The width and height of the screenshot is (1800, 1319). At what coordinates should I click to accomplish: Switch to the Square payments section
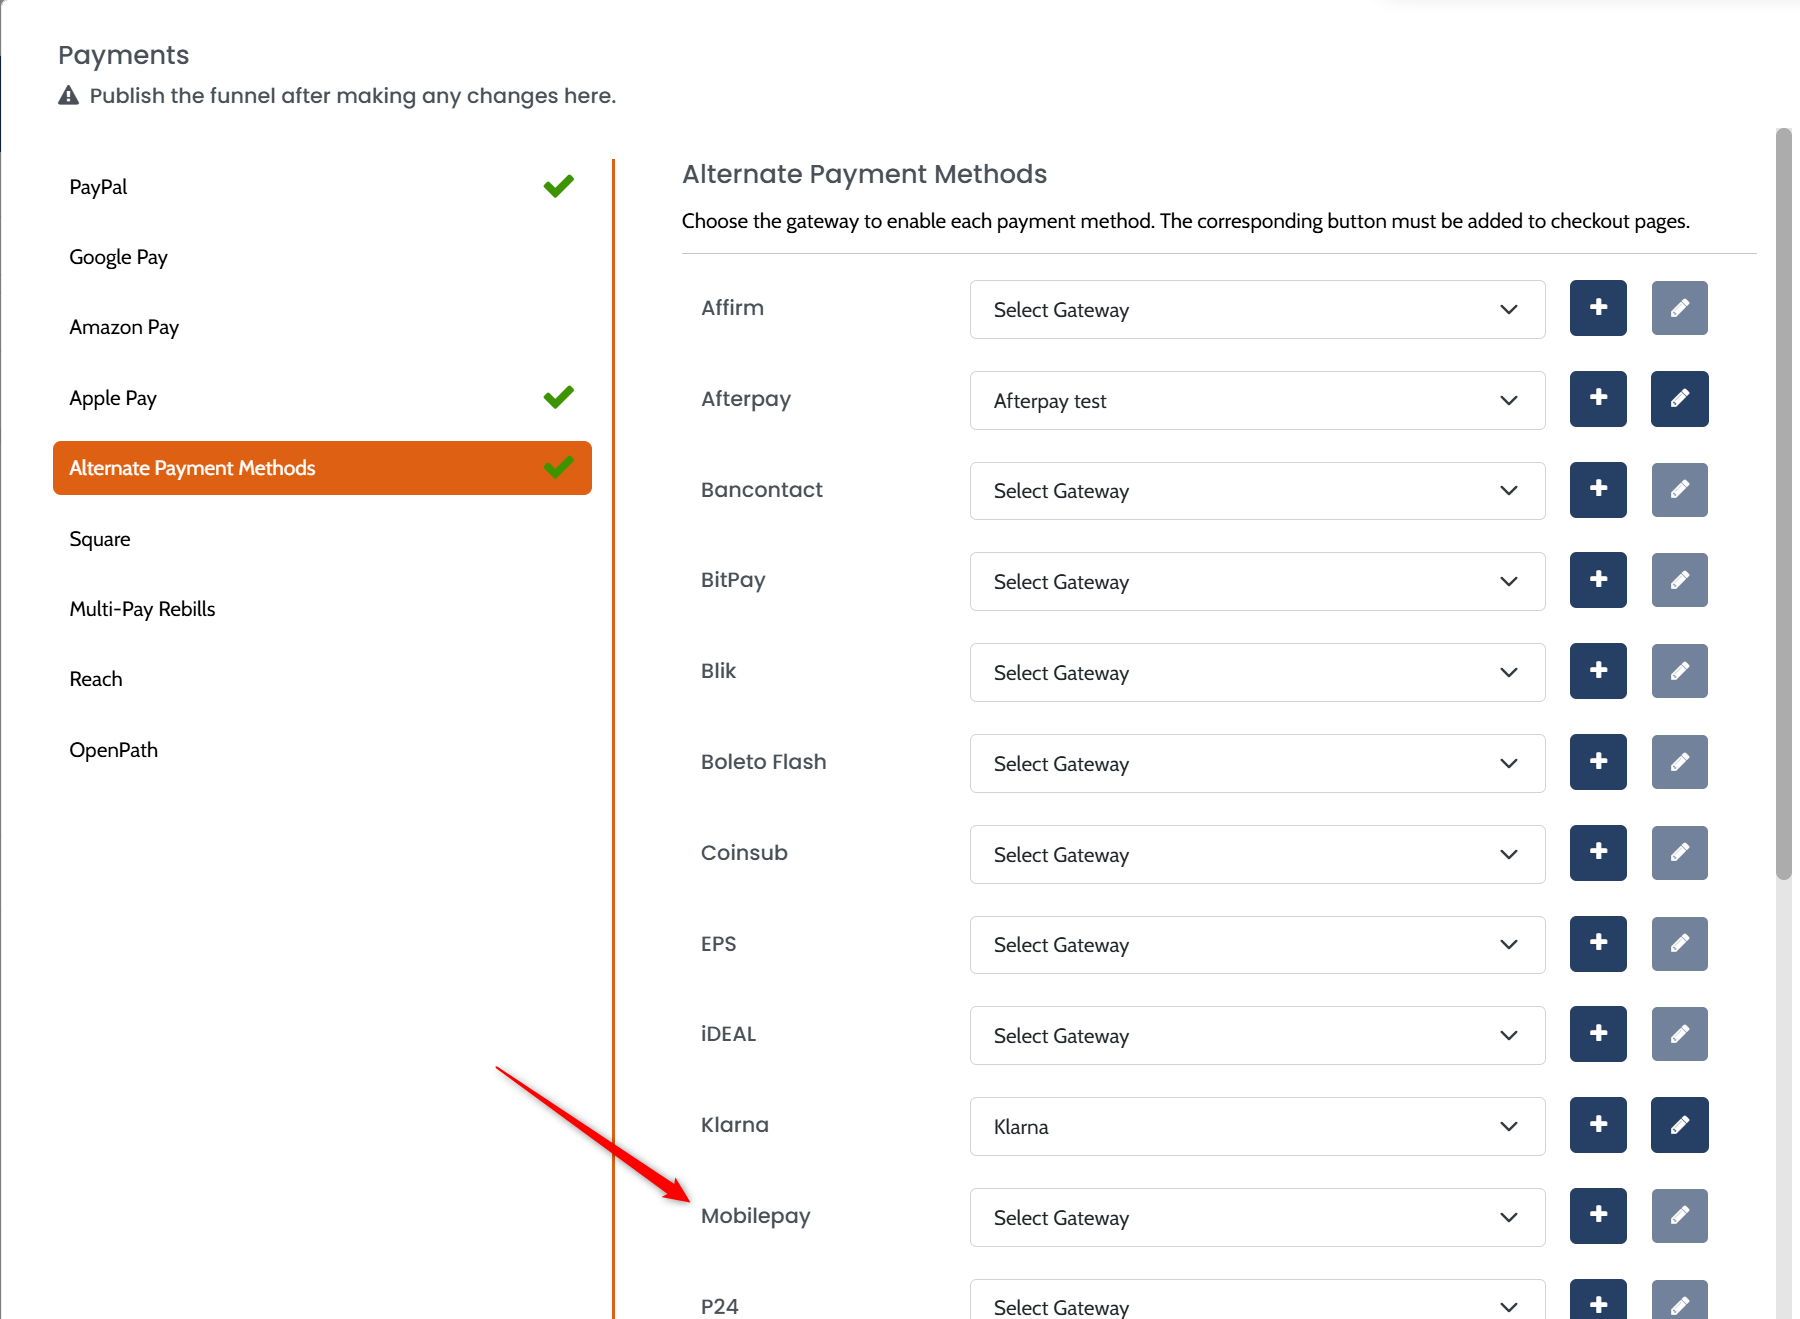100,539
